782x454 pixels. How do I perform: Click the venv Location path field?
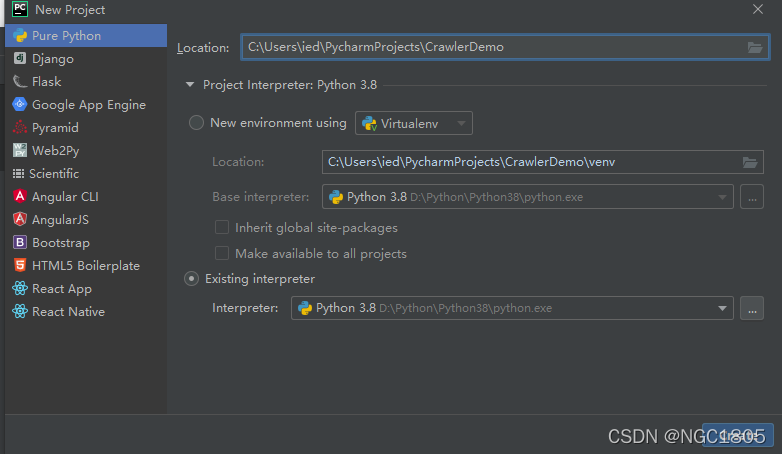coord(543,162)
